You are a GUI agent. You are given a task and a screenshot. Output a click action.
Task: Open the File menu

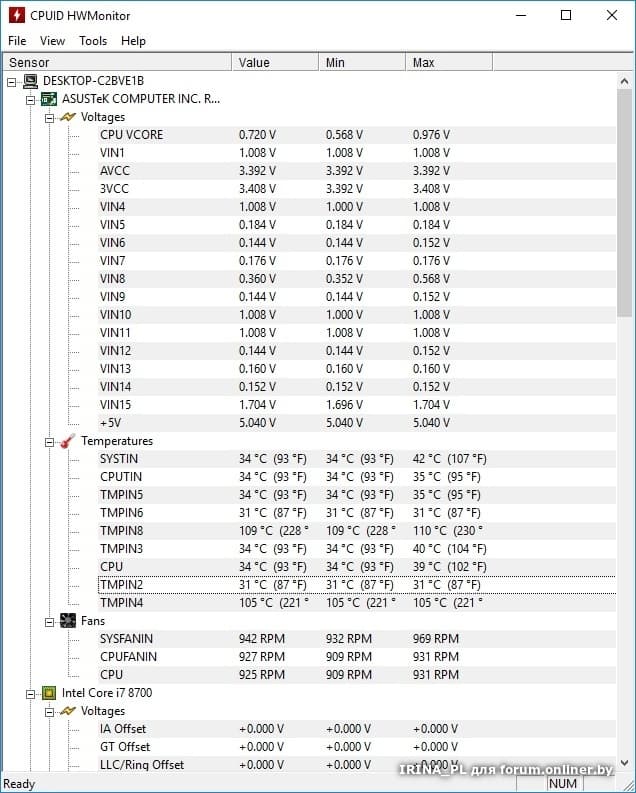click(x=17, y=41)
